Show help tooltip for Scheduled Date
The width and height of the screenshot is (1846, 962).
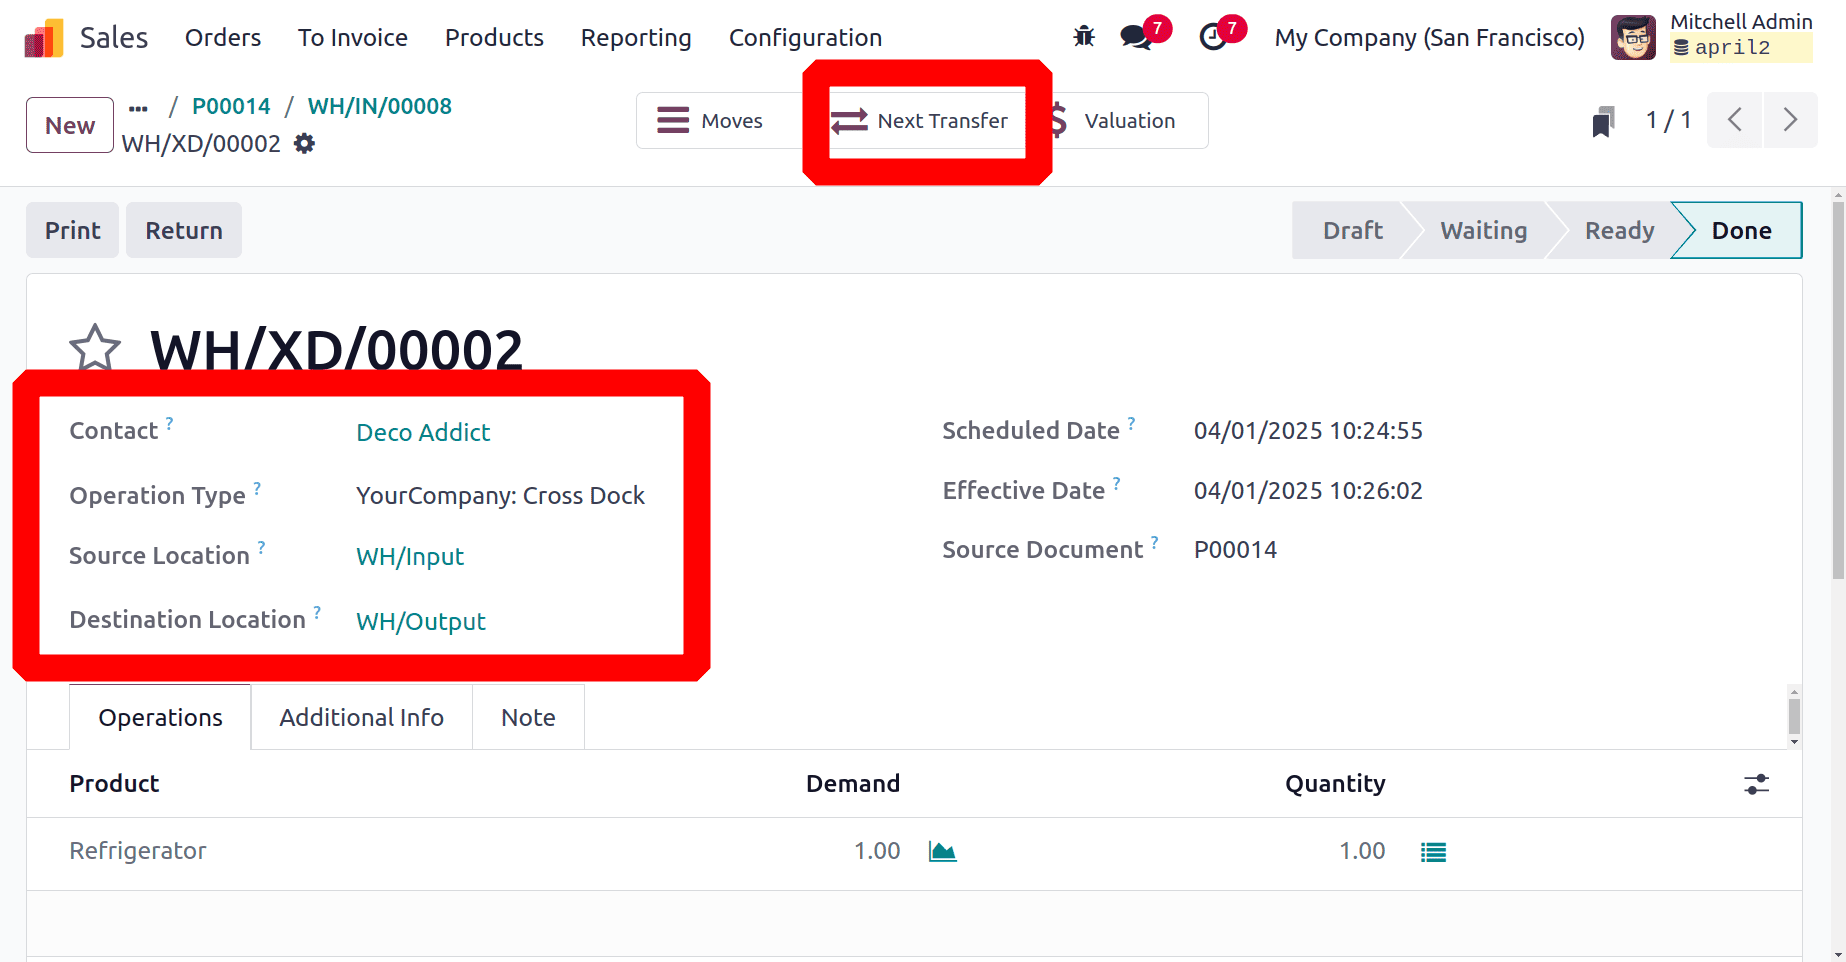(1131, 423)
